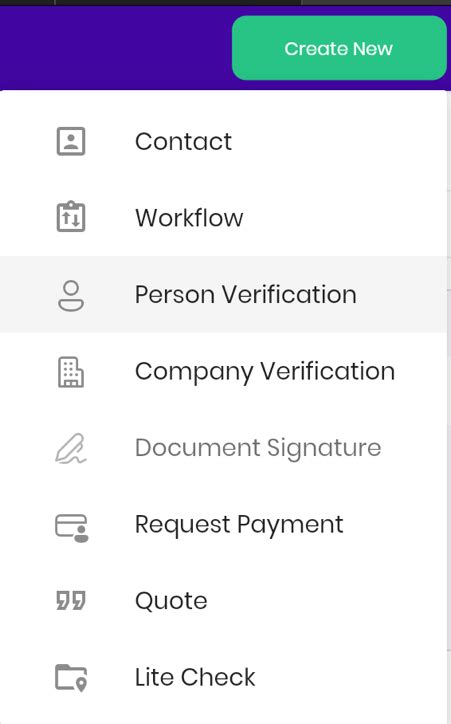Open the Create New menu button

[x=339, y=48]
